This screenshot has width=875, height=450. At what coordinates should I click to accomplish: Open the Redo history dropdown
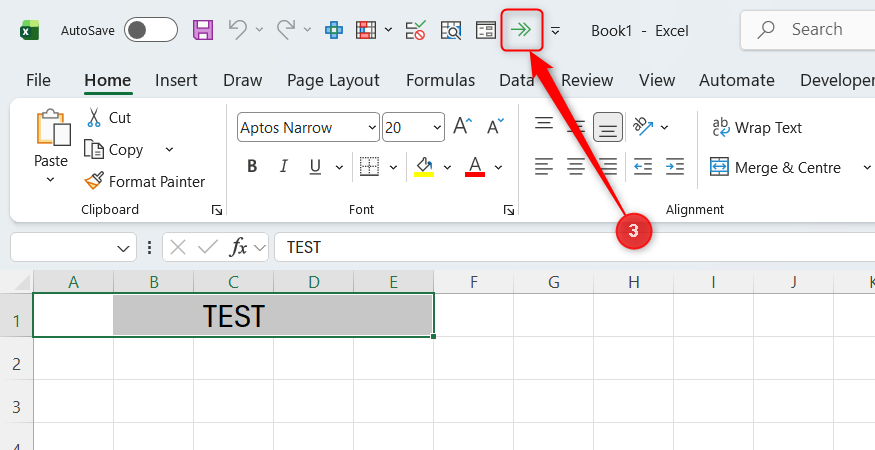click(307, 30)
